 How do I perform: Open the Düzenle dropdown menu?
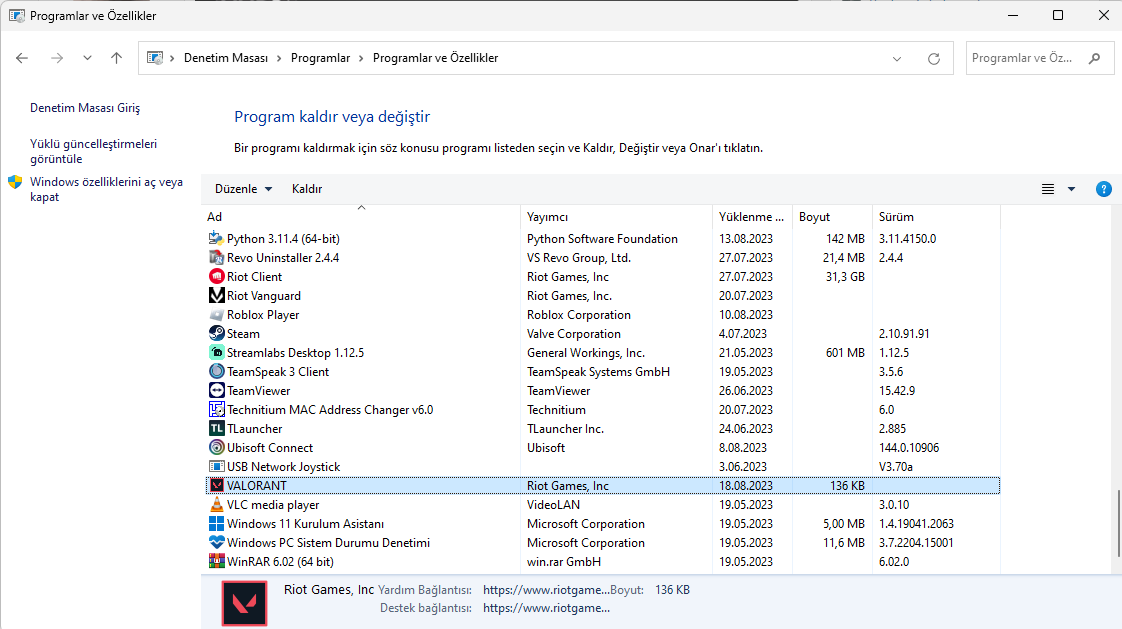click(243, 189)
